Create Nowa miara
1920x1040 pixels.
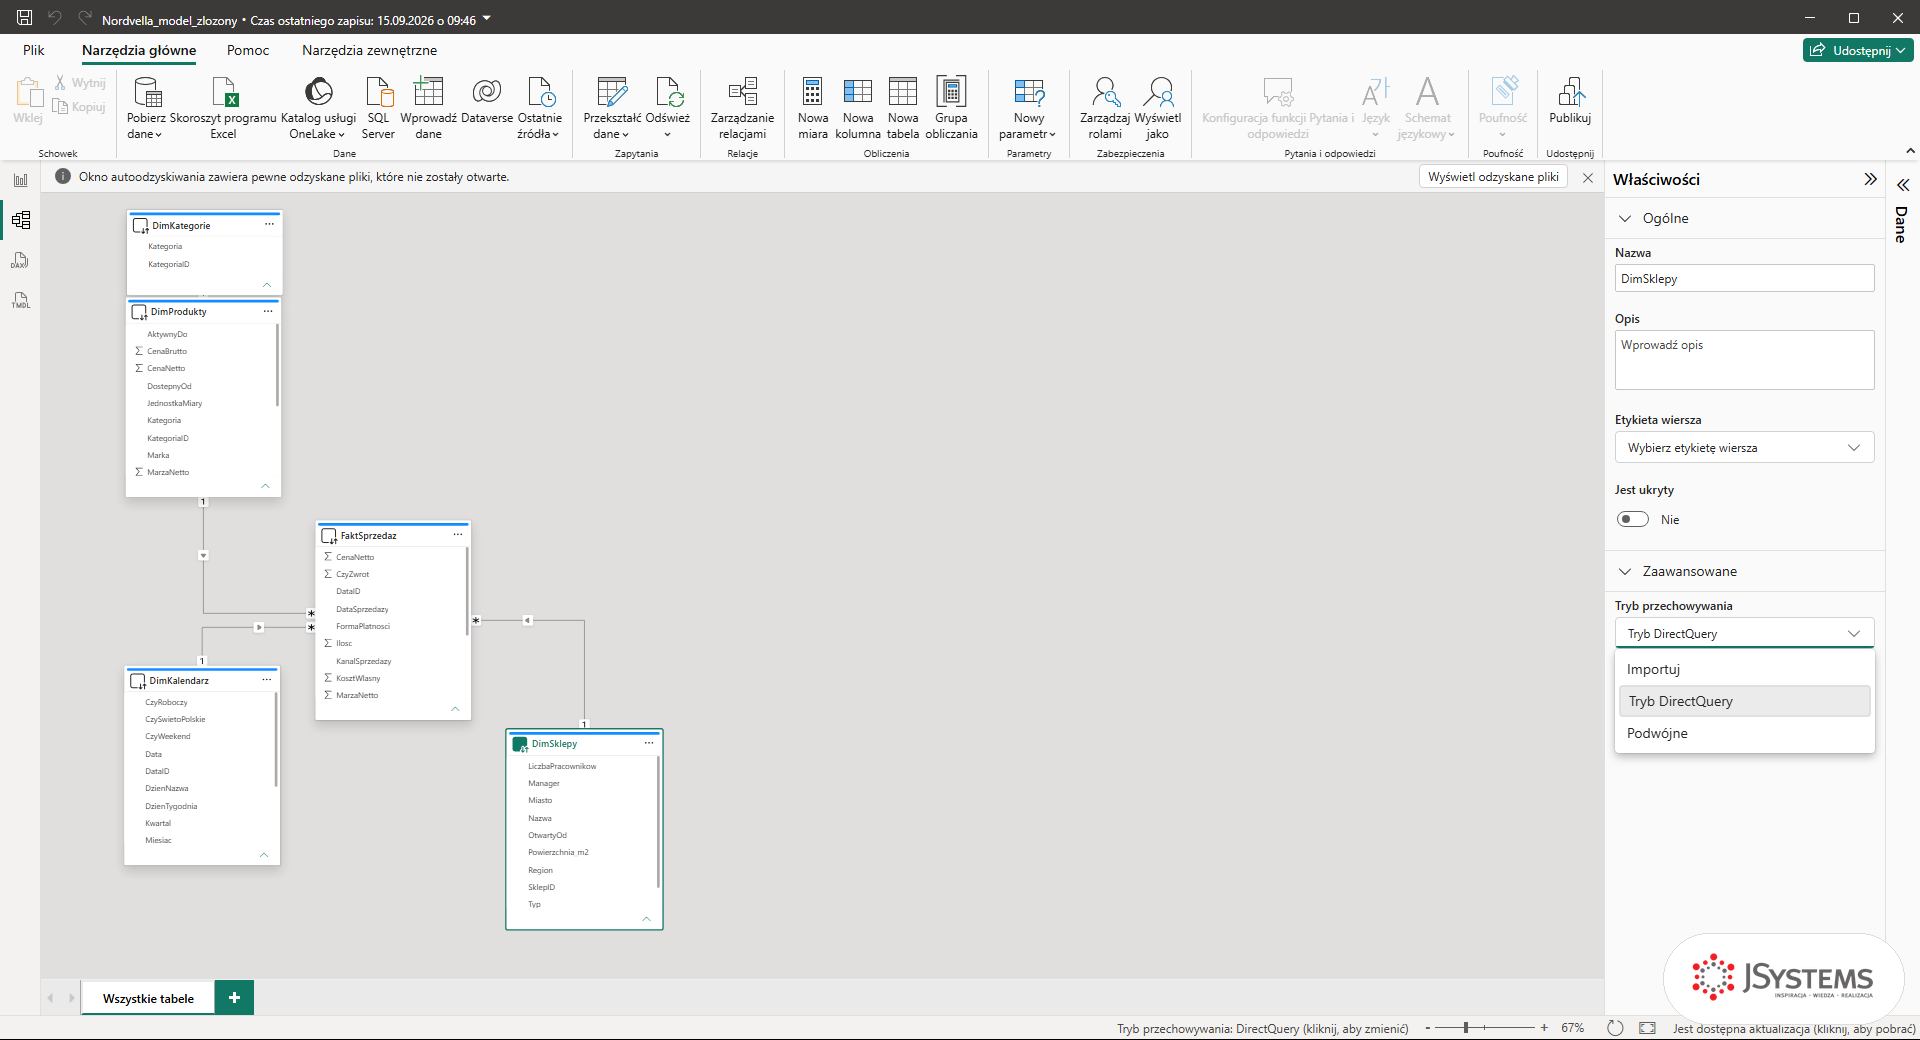pyautogui.click(x=813, y=108)
